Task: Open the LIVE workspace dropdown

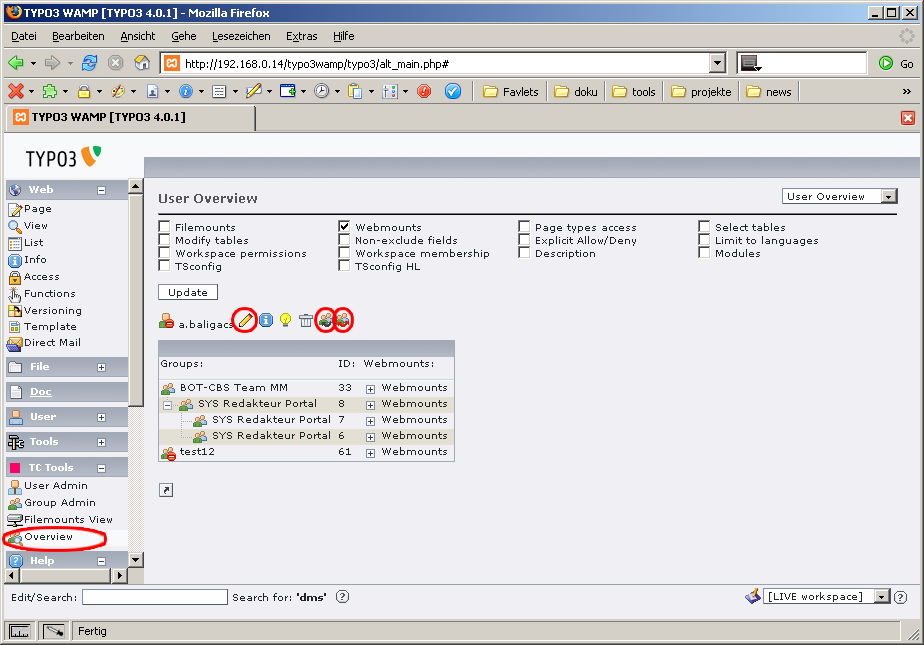Action: click(826, 597)
